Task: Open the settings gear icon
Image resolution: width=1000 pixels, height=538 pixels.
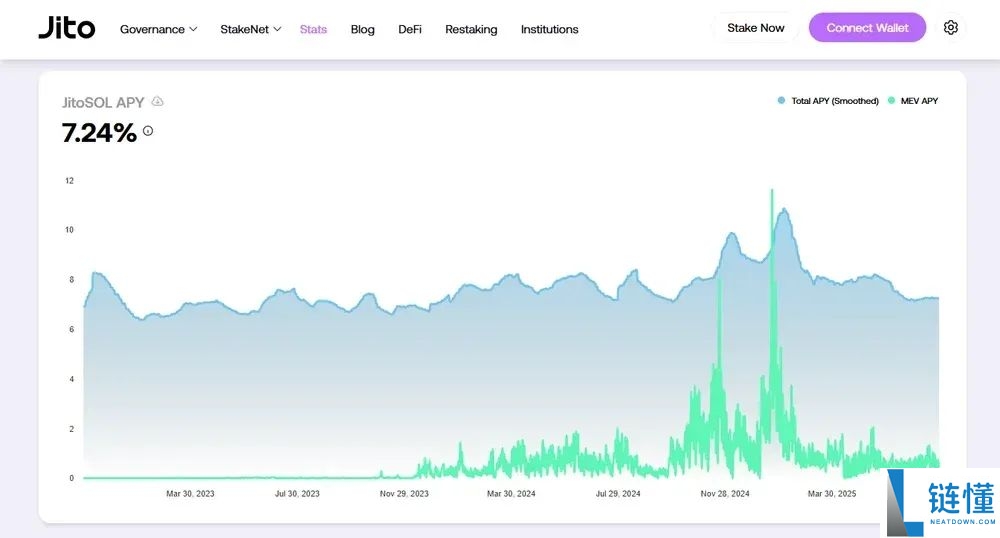Action: click(x=950, y=28)
